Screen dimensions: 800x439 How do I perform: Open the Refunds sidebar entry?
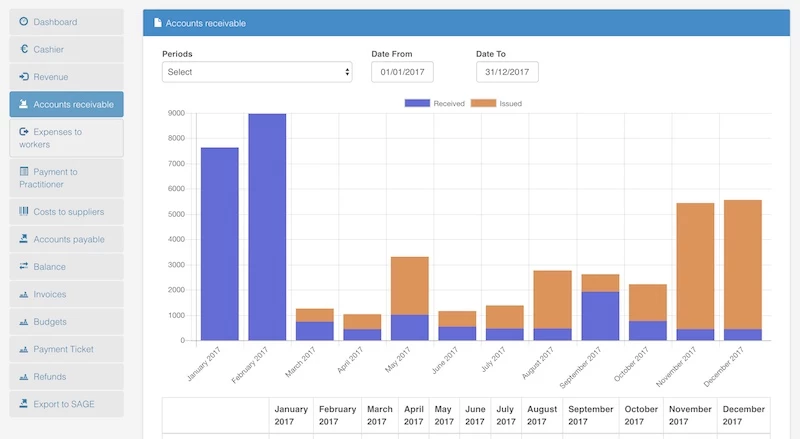coord(67,377)
